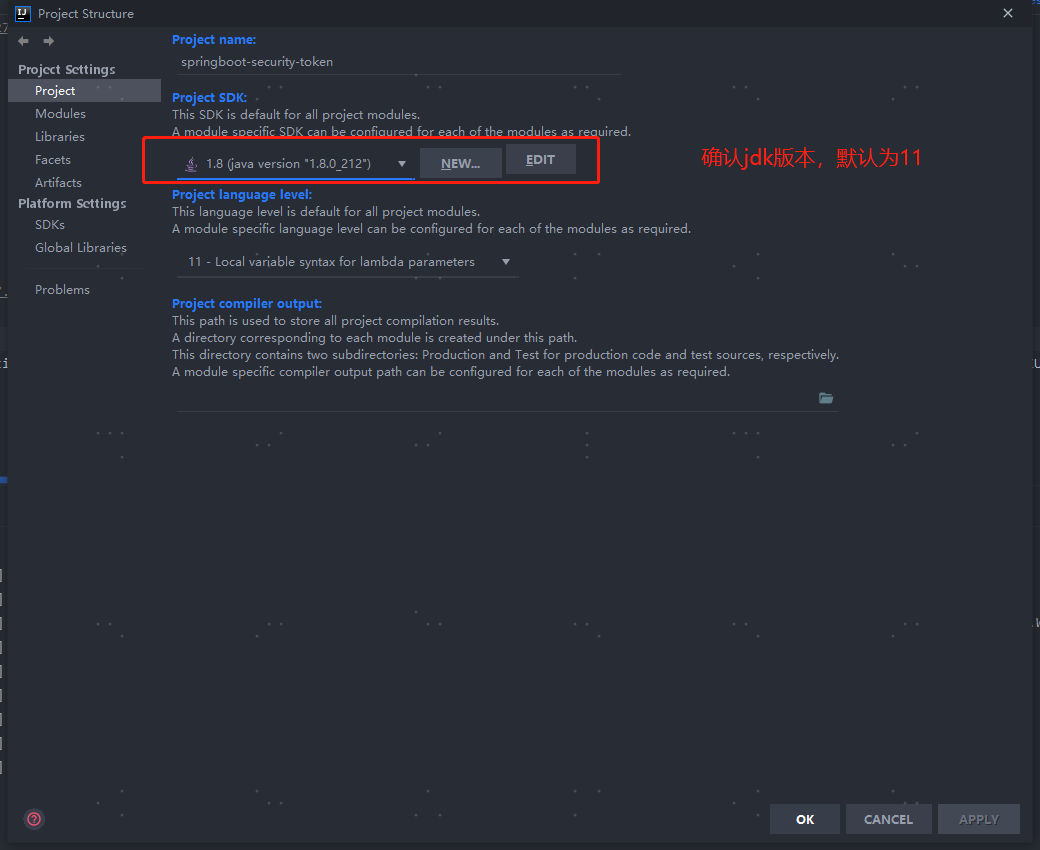1040x850 pixels.
Task: Open the Artifacts section
Action: [x=58, y=182]
